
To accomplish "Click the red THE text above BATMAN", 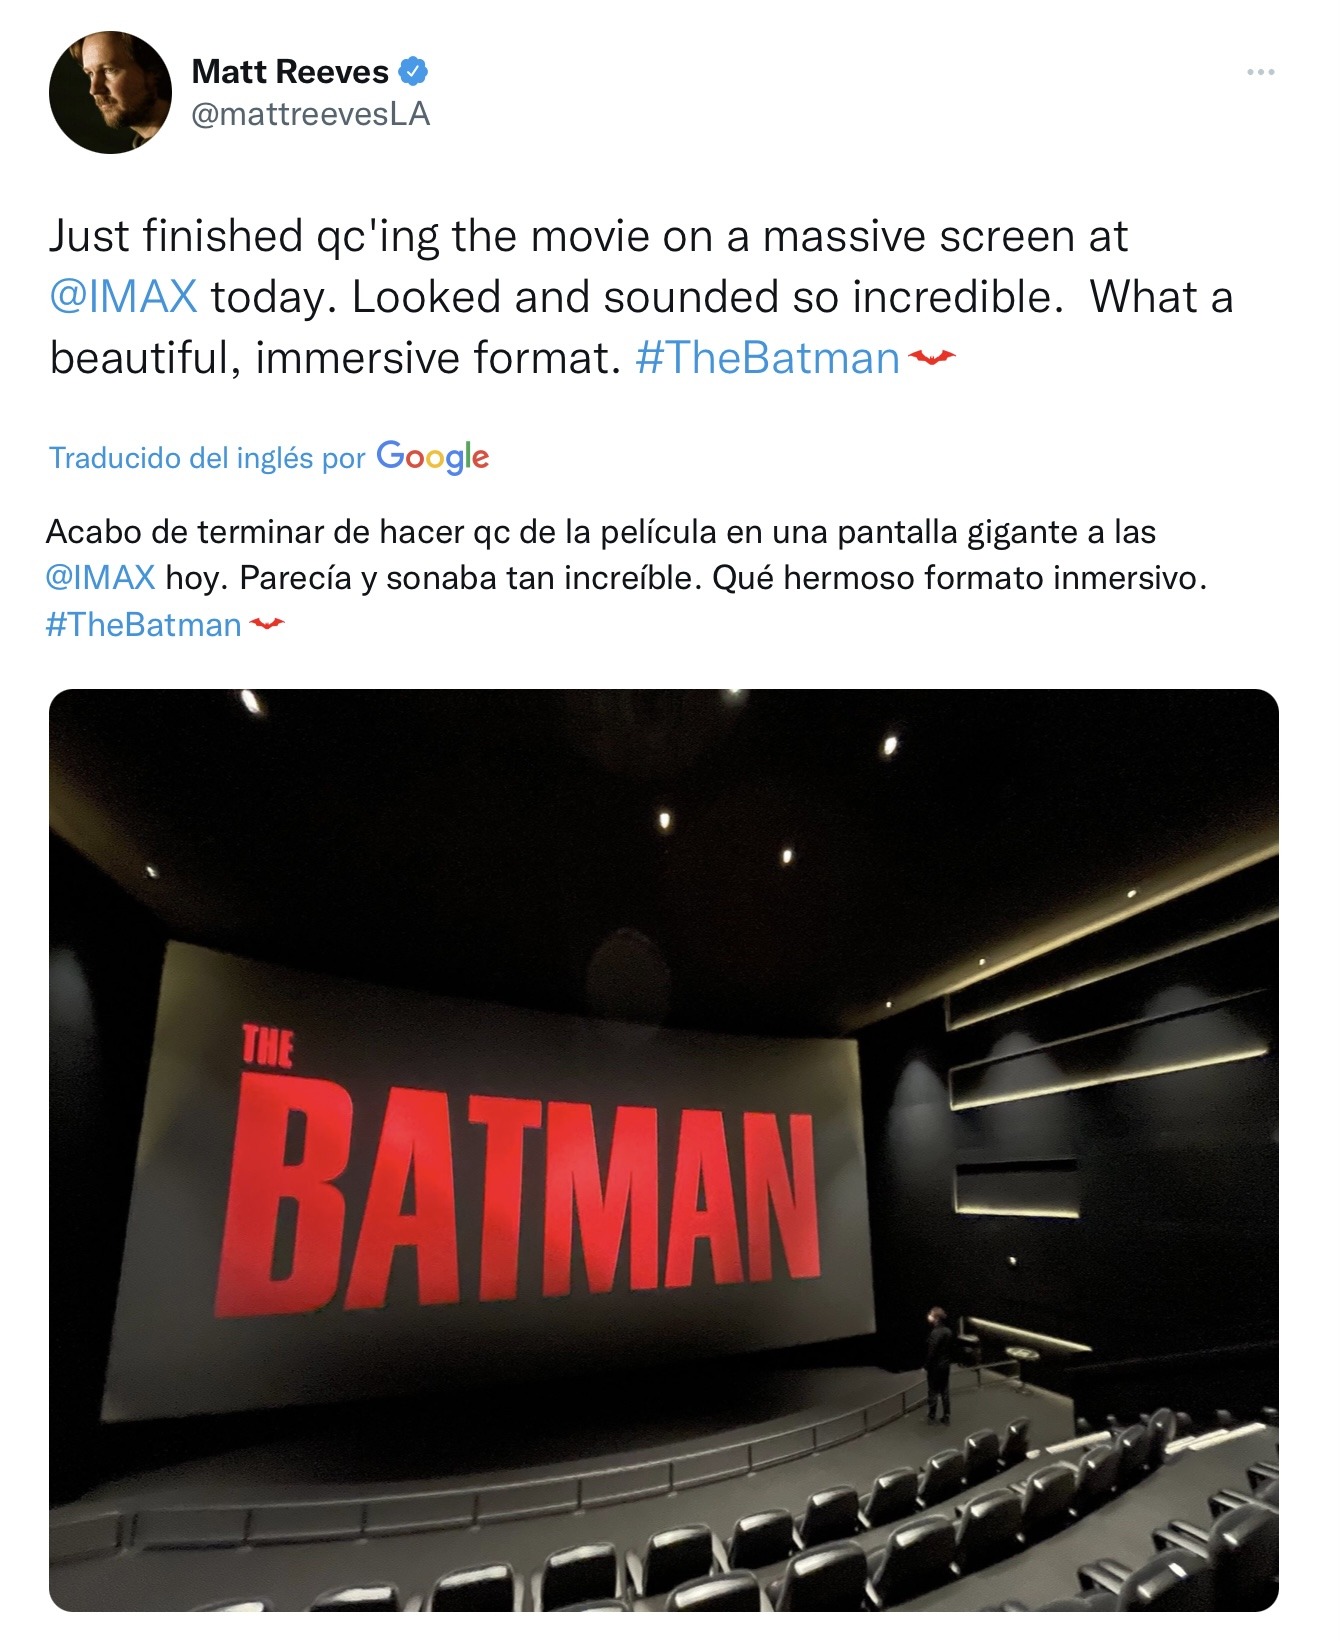I will click(x=268, y=1047).
